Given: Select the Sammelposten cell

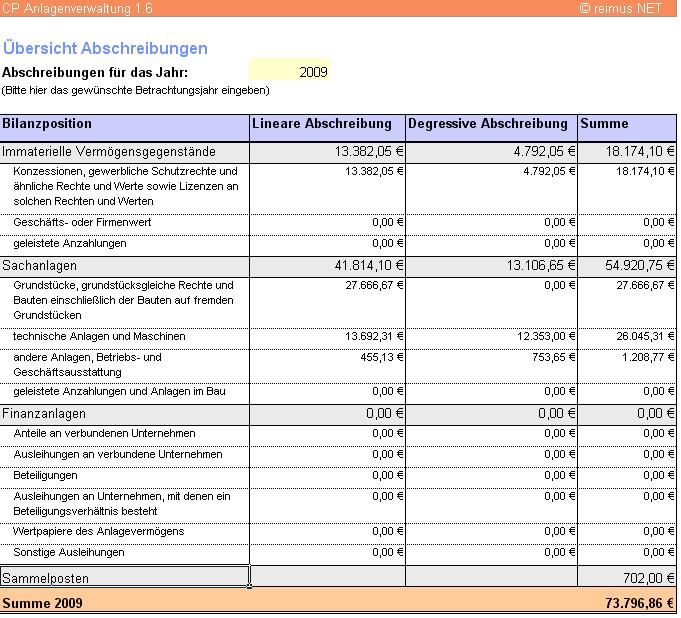Looking at the screenshot, I should 125,576.
